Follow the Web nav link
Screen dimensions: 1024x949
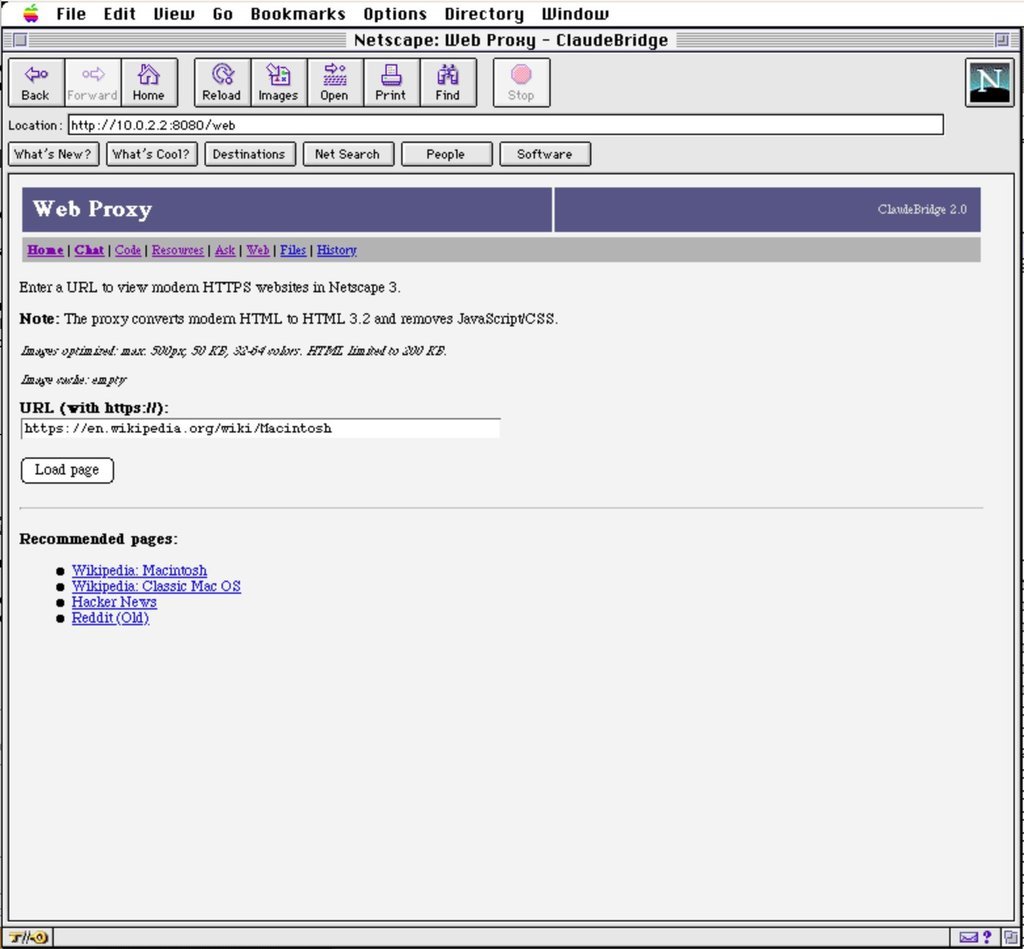[257, 250]
